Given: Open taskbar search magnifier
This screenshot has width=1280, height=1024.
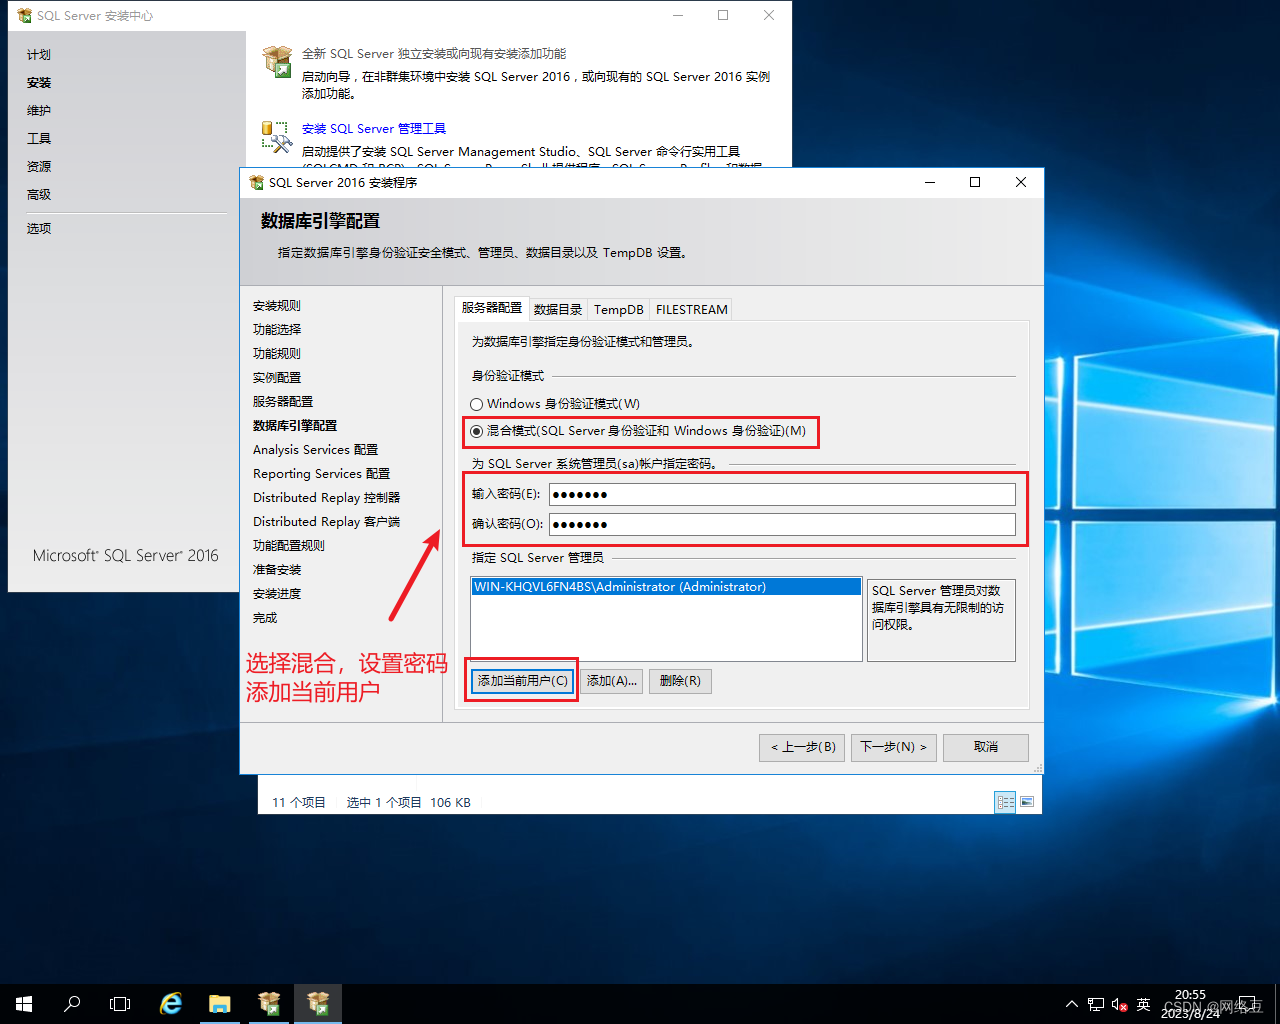Looking at the screenshot, I should pyautogui.click(x=72, y=1004).
